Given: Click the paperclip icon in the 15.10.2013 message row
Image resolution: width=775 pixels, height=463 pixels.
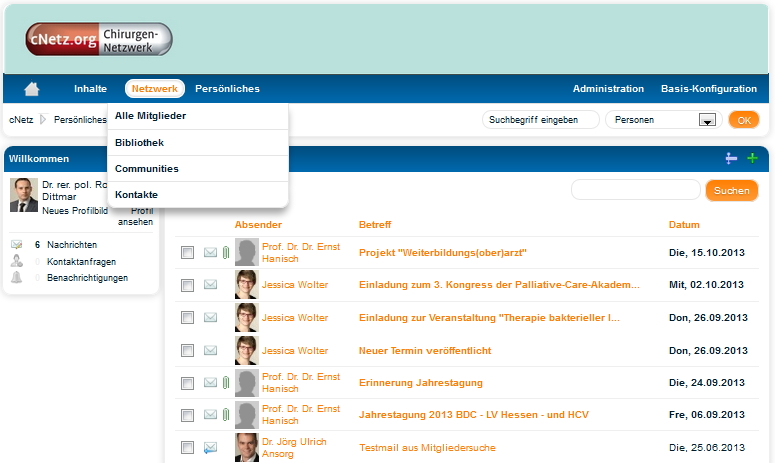Looking at the screenshot, I should click(226, 253).
